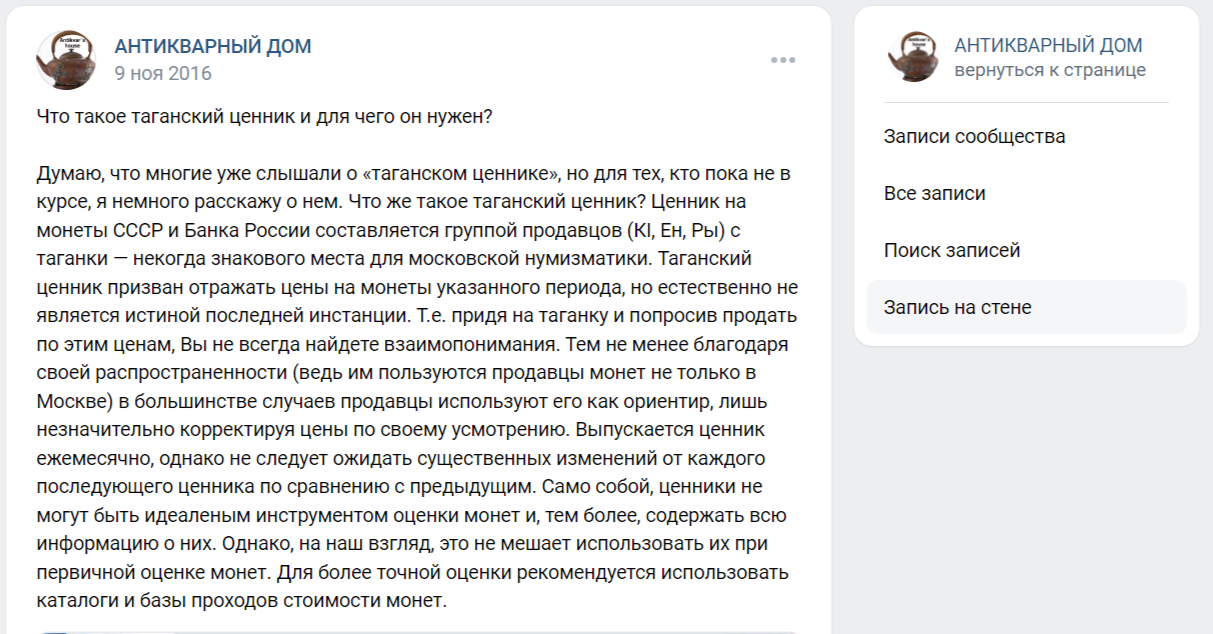Image resolution: width=1213 pixels, height=634 pixels.
Task: Switch to Все записи in the sidebar
Action: (934, 193)
